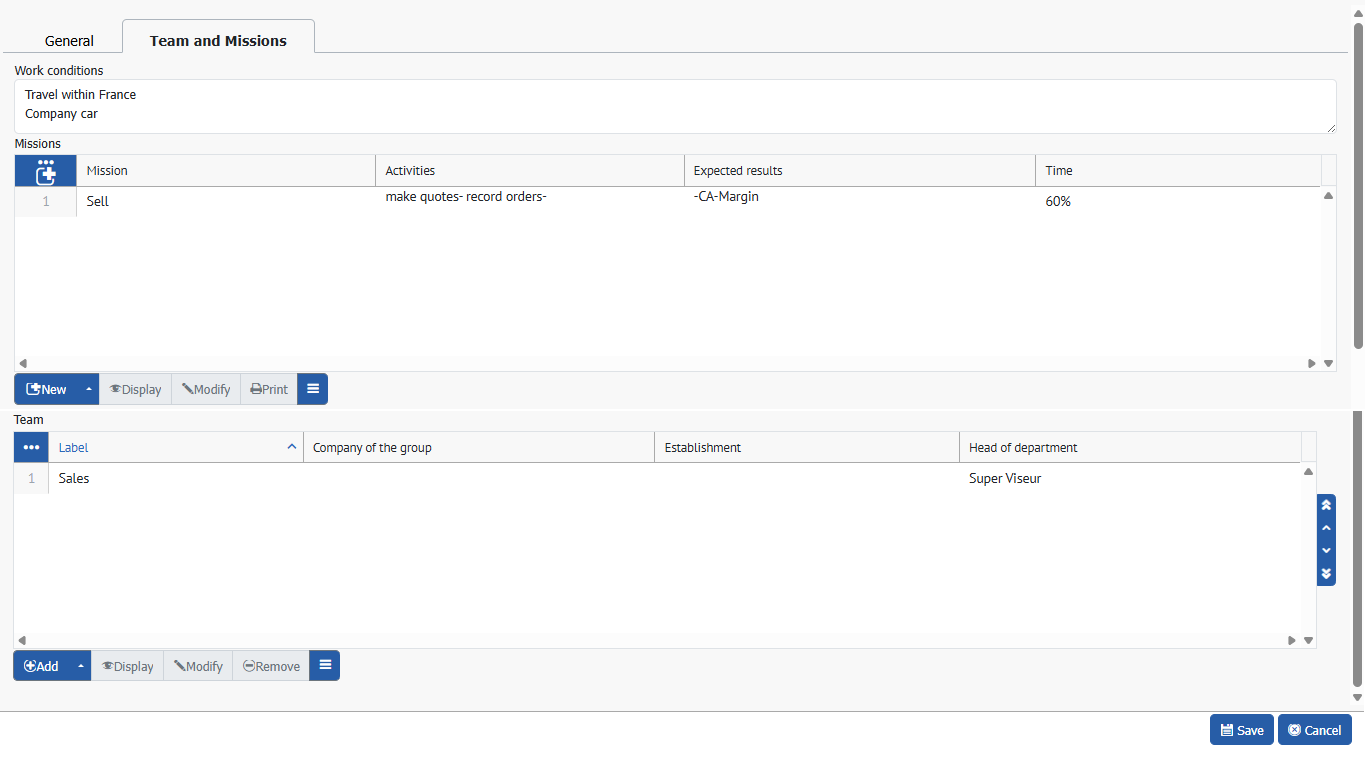The height and width of the screenshot is (758, 1365).
Task: Move the Team row to the top
Action: [x=1326, y=505]
